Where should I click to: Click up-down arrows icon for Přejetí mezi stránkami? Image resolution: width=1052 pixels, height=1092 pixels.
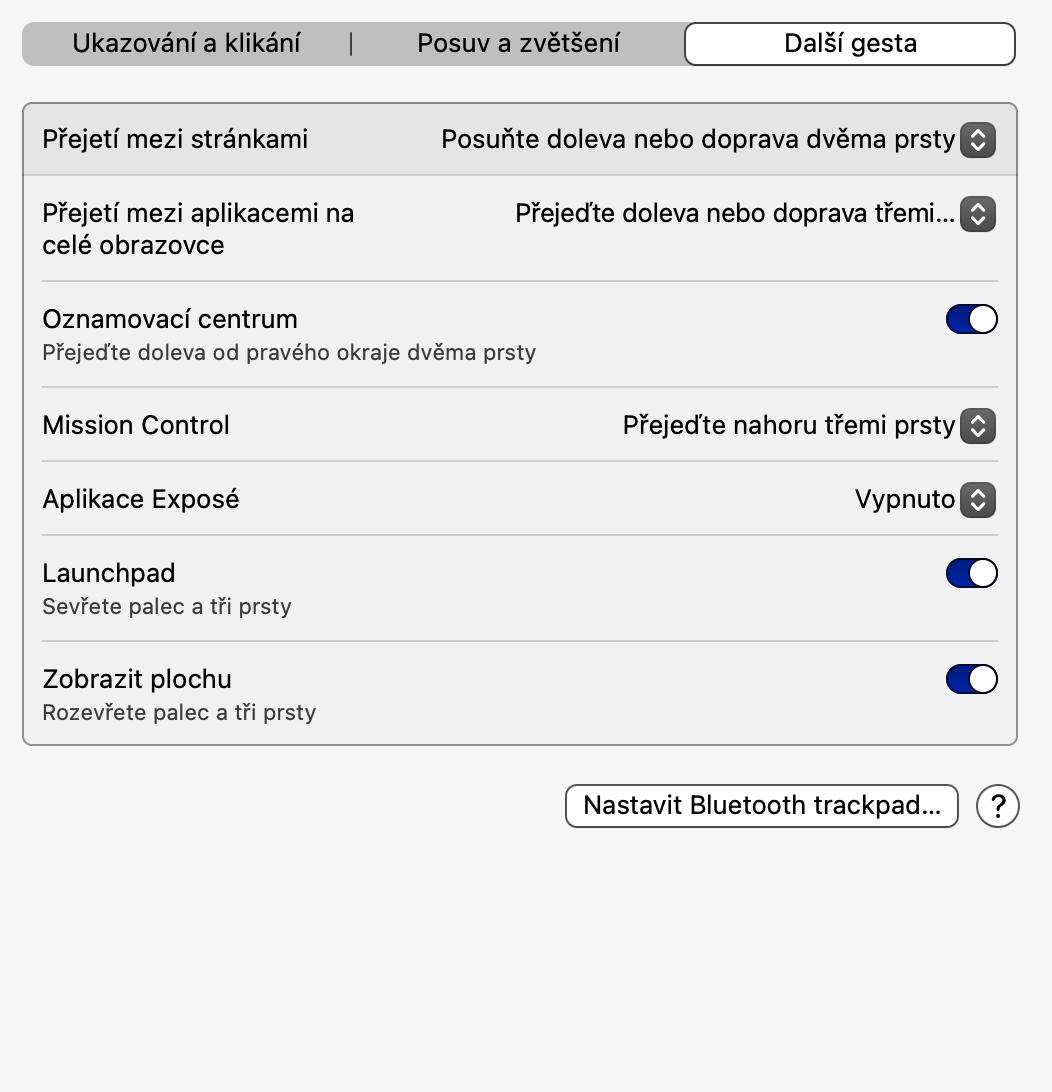(x=977, y=140)
